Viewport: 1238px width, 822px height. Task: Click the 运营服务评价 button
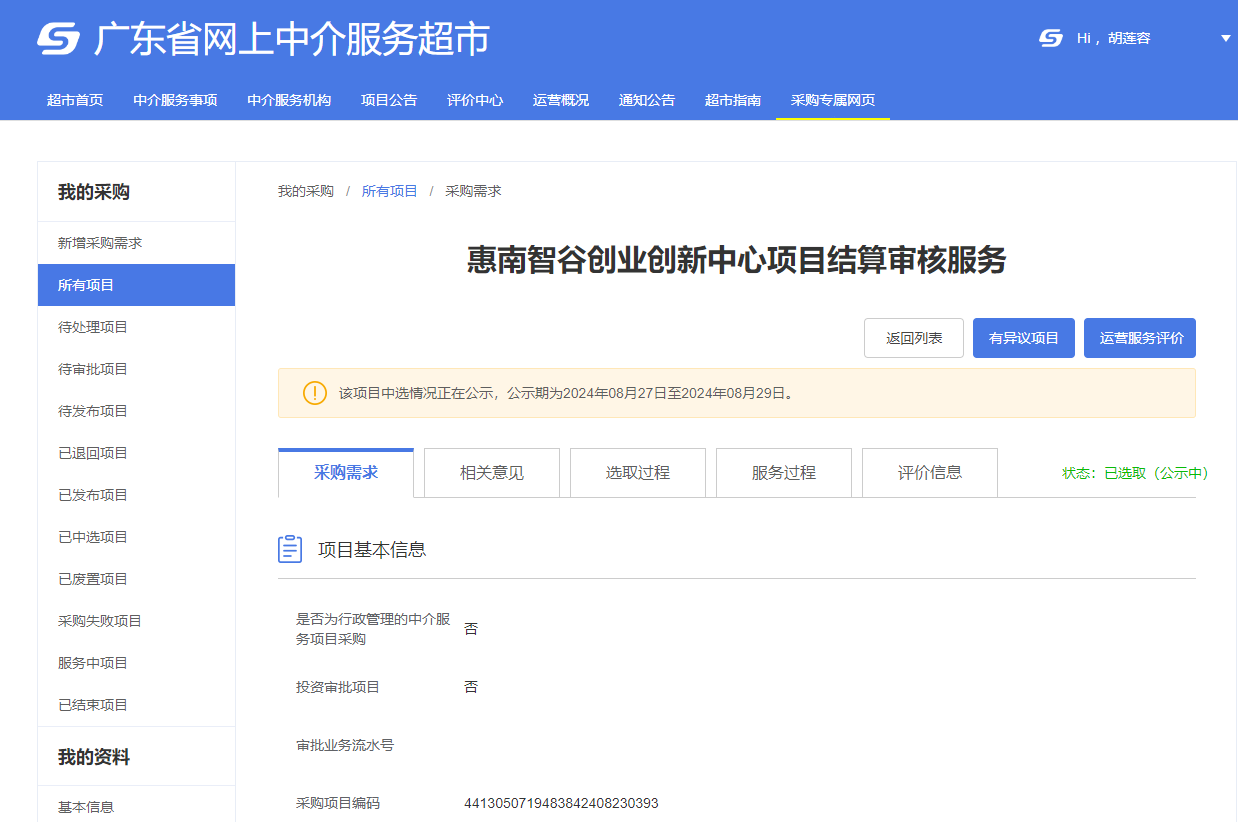point(1139,337)
